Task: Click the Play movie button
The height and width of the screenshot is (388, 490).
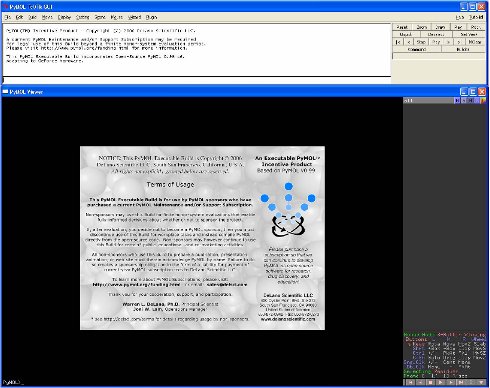Action: (436, 42)
